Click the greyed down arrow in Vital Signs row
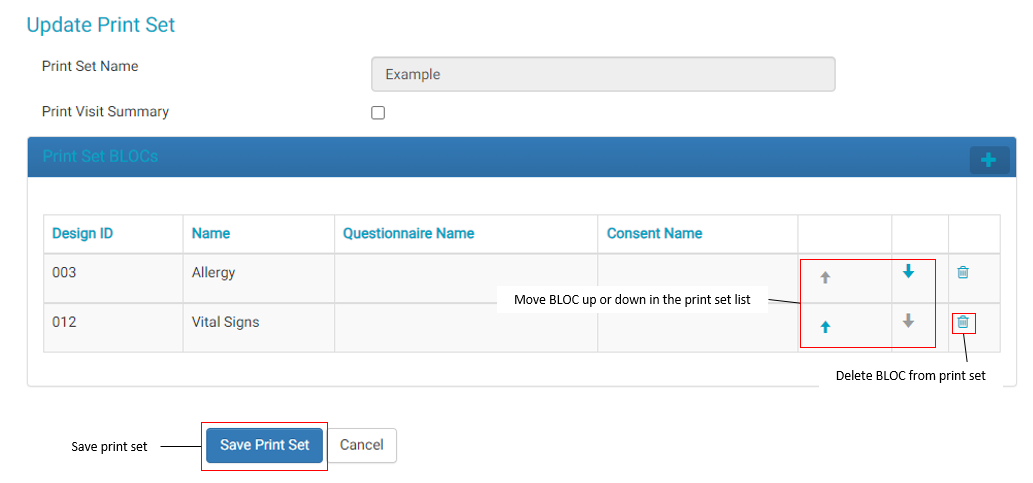Image resolution: width=1033 pixels, height=483 pixels. click(x=908, y=321)
